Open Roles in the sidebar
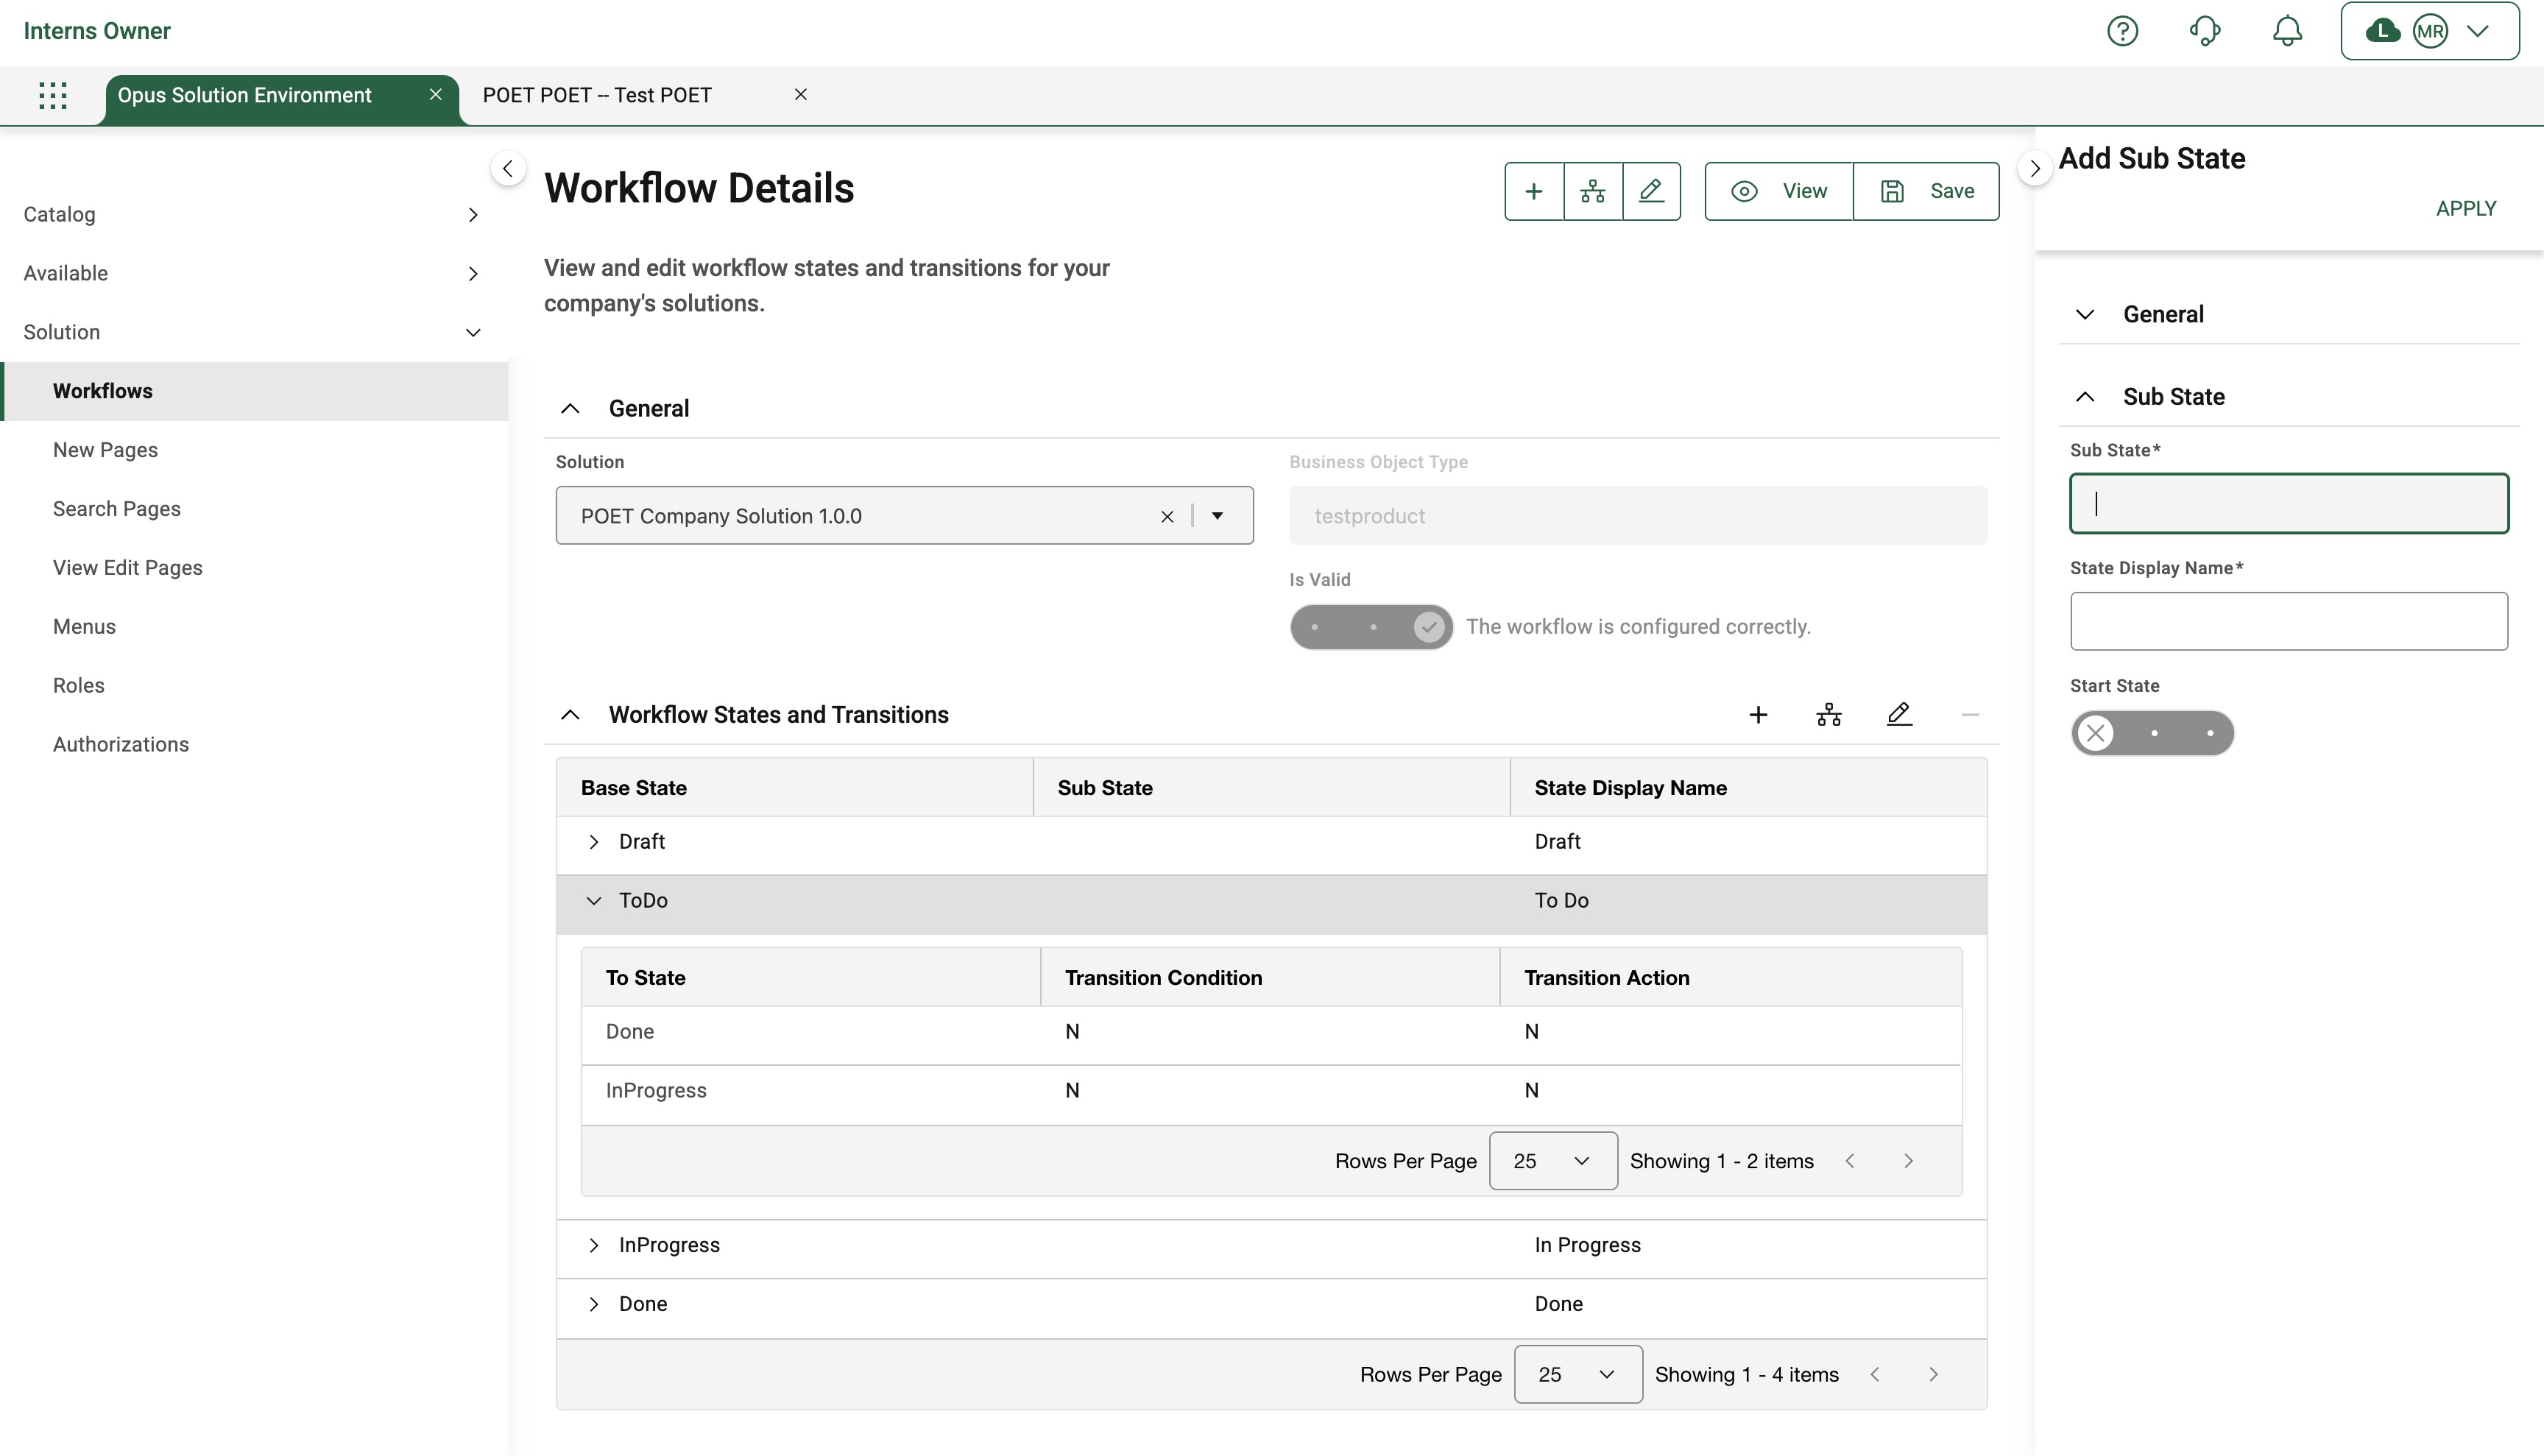2544x1456 pixels. point(254,686)
